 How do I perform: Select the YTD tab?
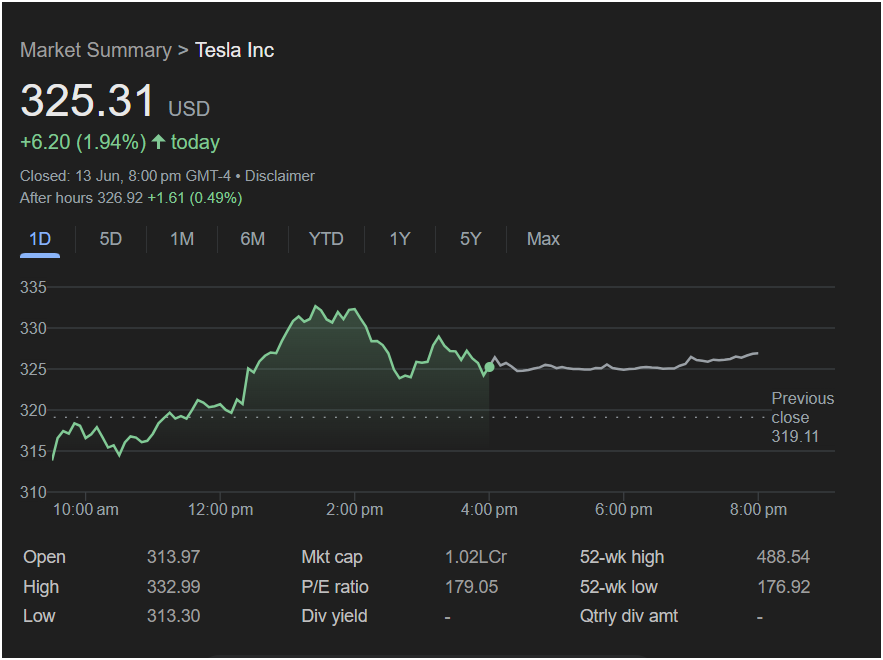pyautogui.click(x=326, y=239)
